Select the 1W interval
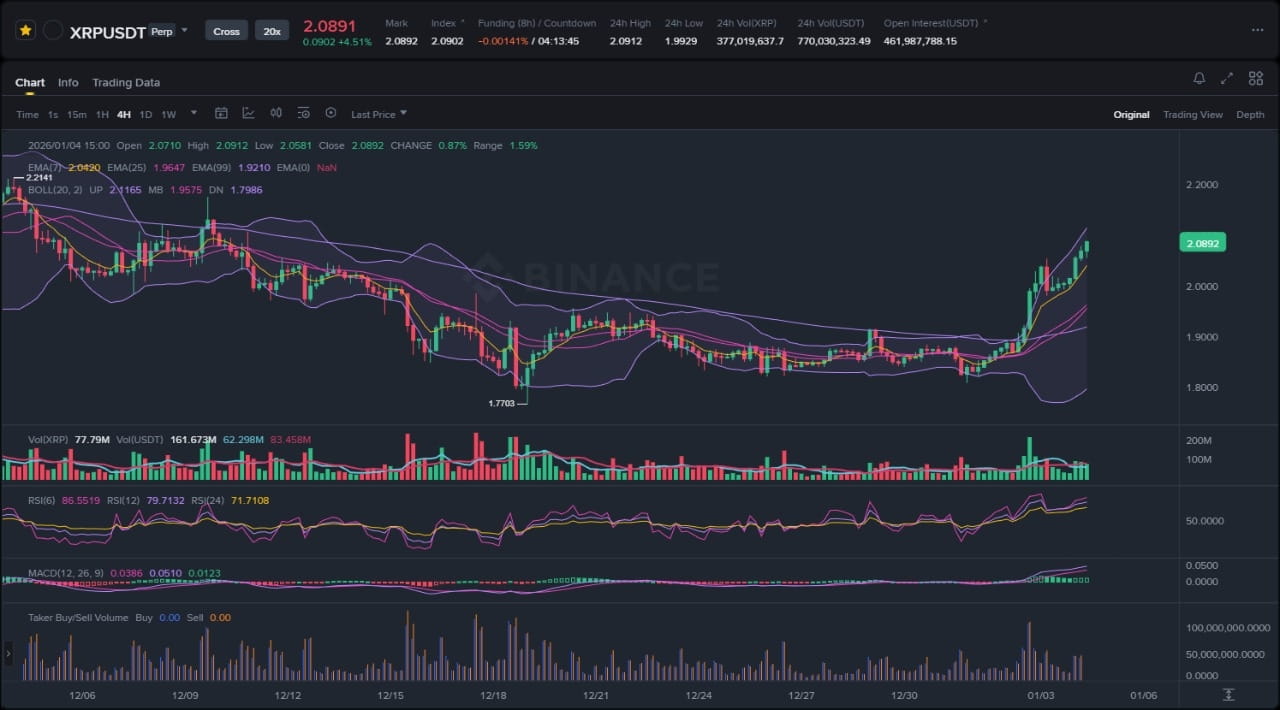This screenshot has height=710, width=1280. click(x=169, y=115)
